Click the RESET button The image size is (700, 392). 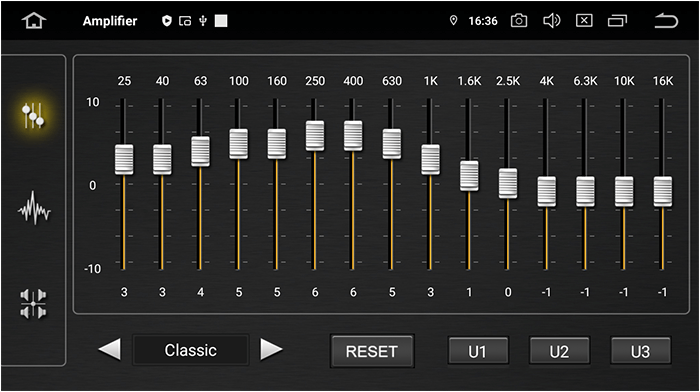[372, 351]
